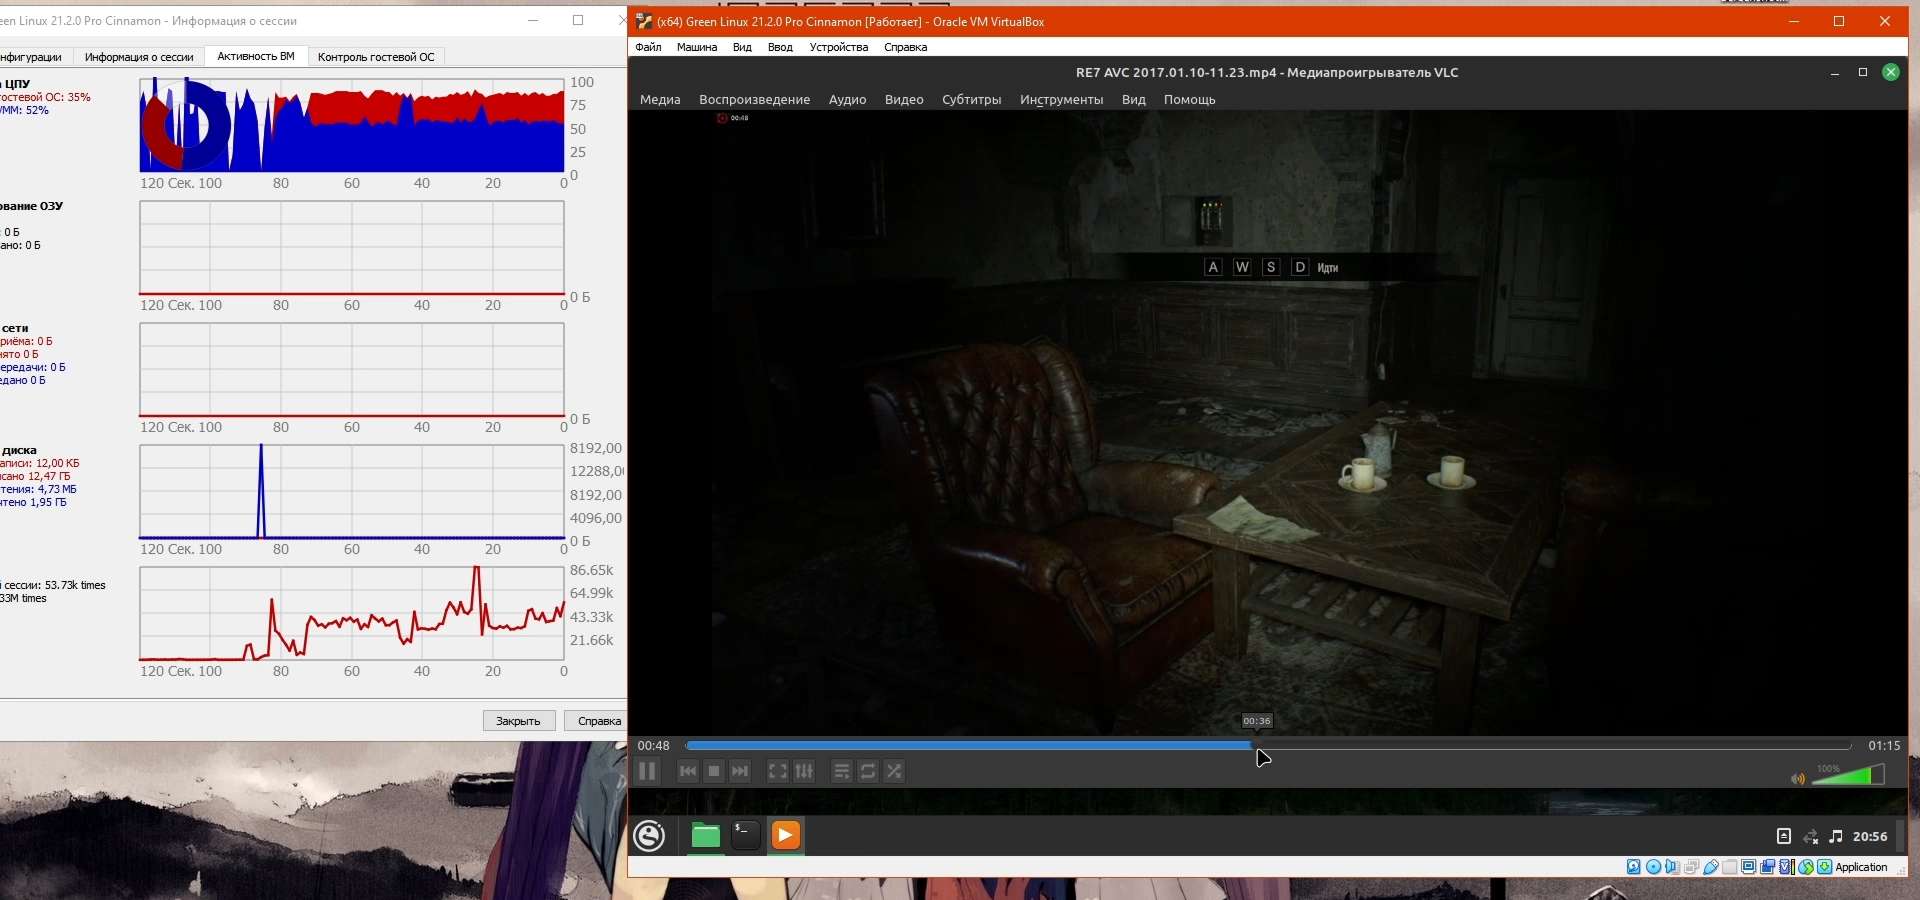This screenshot has width=1920, height=900.
Task: Click VirtualBox mouse integration indicator
Action: (x=1806, y=867)
